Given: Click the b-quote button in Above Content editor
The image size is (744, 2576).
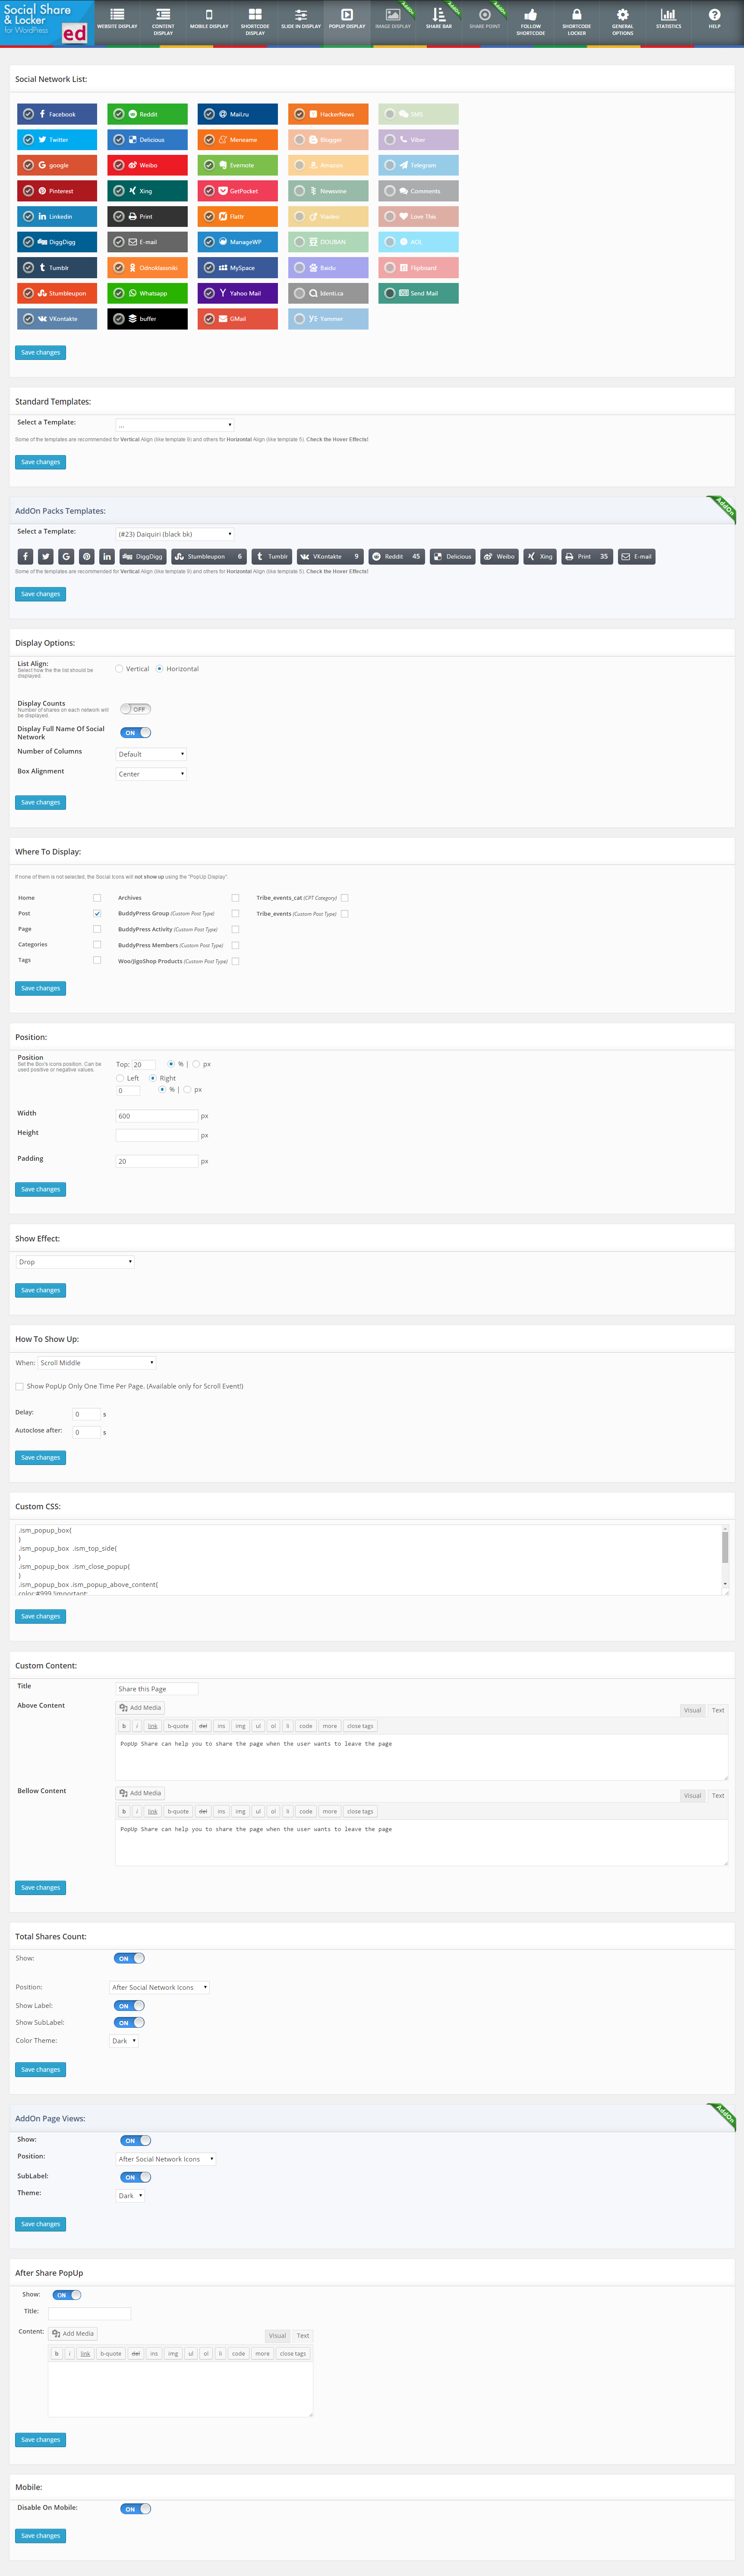Looking at the screenshot, I should click(x=178, y=1726).
